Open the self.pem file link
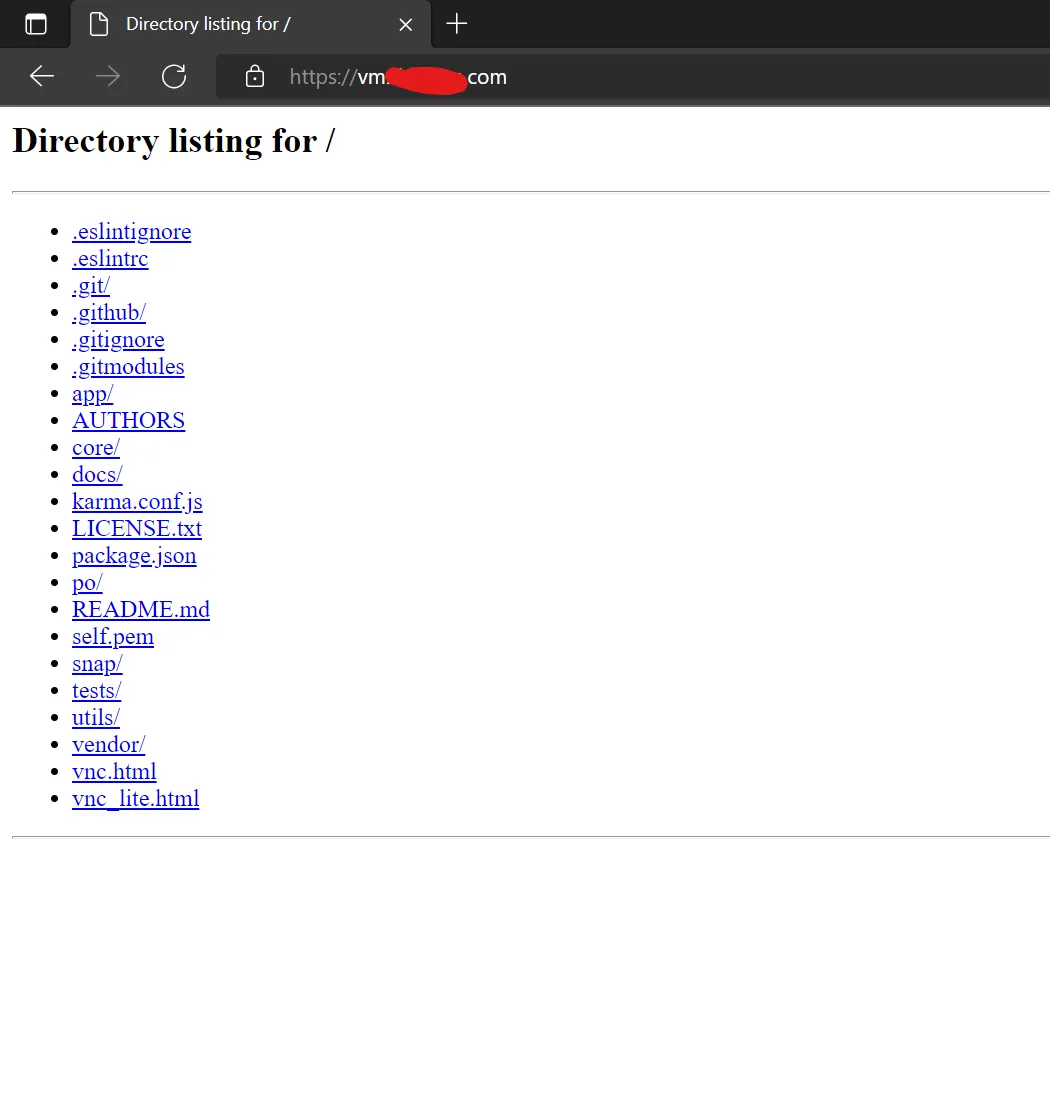This screenshot has width=1050, height=1119. 112,636
